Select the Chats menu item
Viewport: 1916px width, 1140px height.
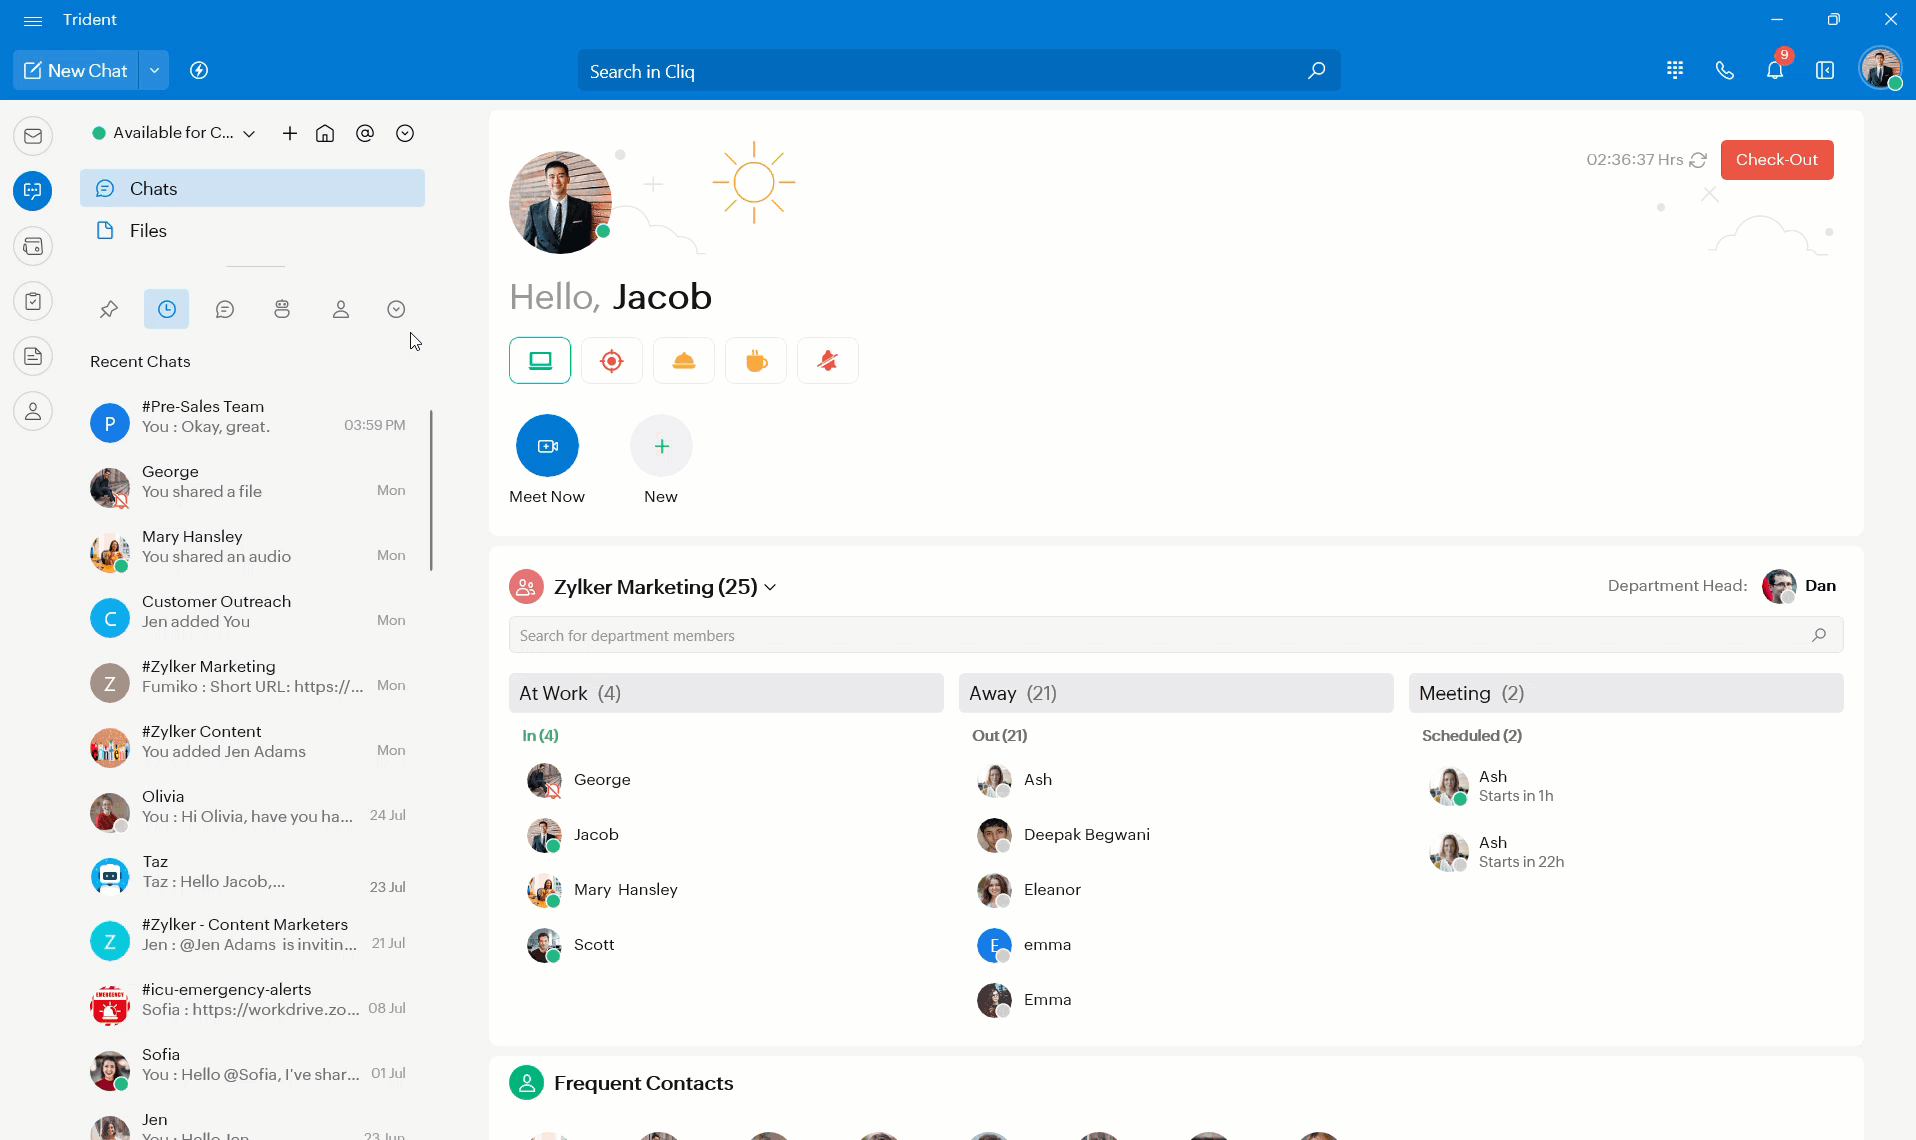(x=252, y=188)
